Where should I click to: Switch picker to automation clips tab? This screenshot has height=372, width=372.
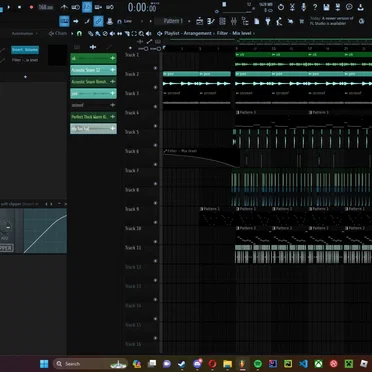pos(109,47)
